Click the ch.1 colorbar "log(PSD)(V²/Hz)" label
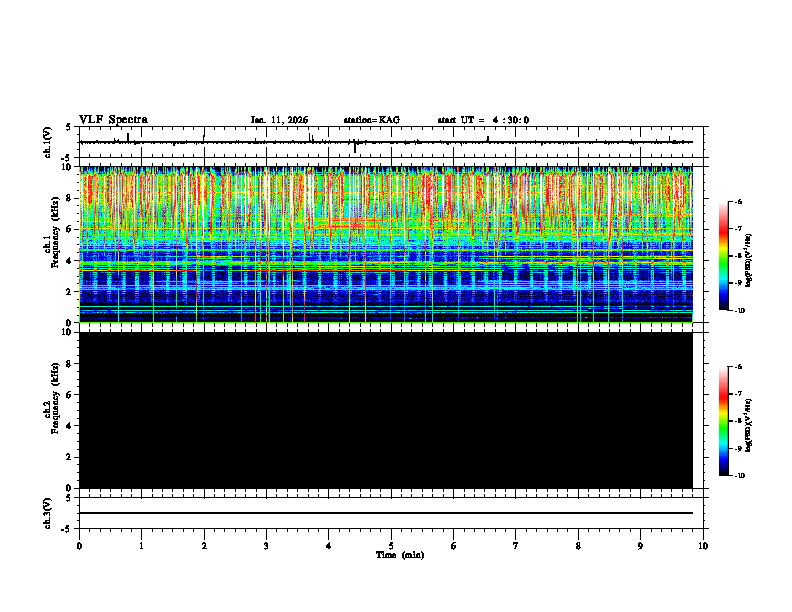The width and height of the screenshot is (792, 612). (748, 261)
